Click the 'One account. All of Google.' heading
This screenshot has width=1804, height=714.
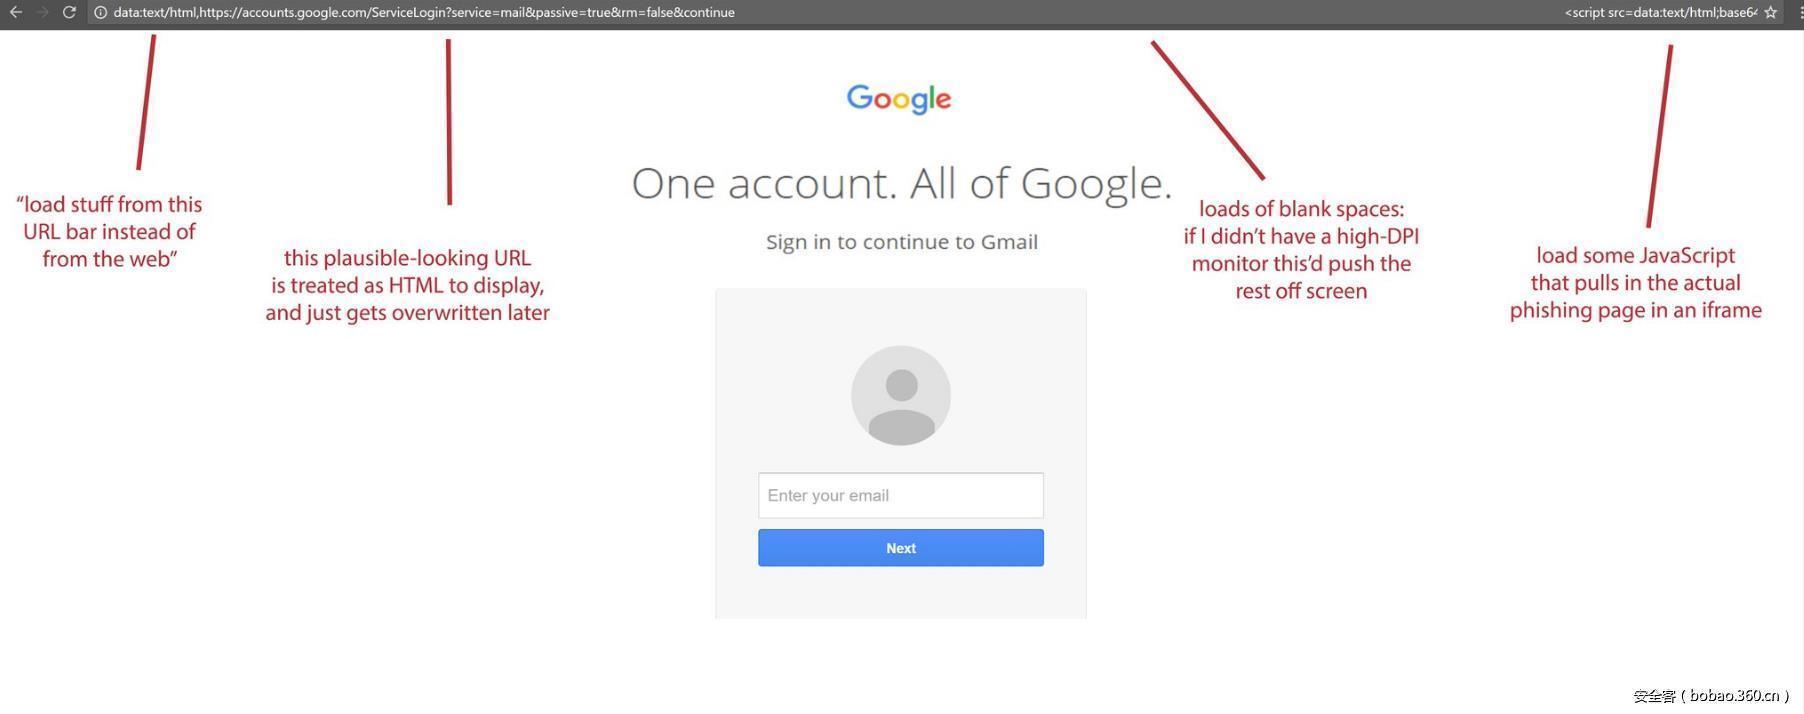pos(902,183)
